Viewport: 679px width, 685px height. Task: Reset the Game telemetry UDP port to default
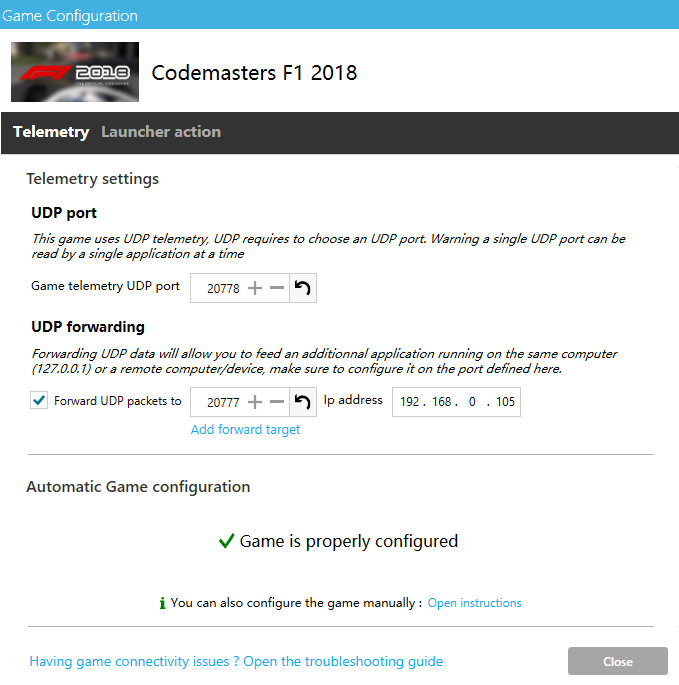tap(303, 288)
